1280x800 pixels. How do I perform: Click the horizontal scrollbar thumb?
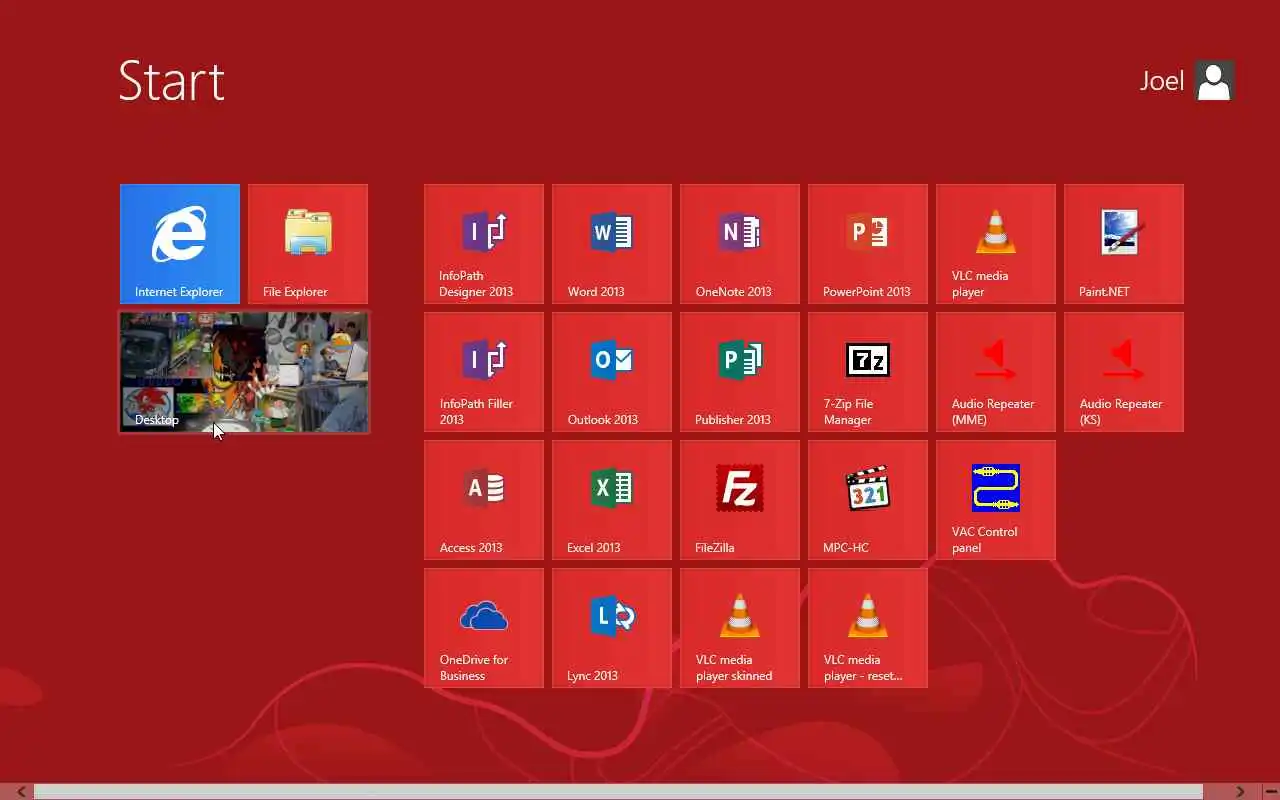(618, 791)
